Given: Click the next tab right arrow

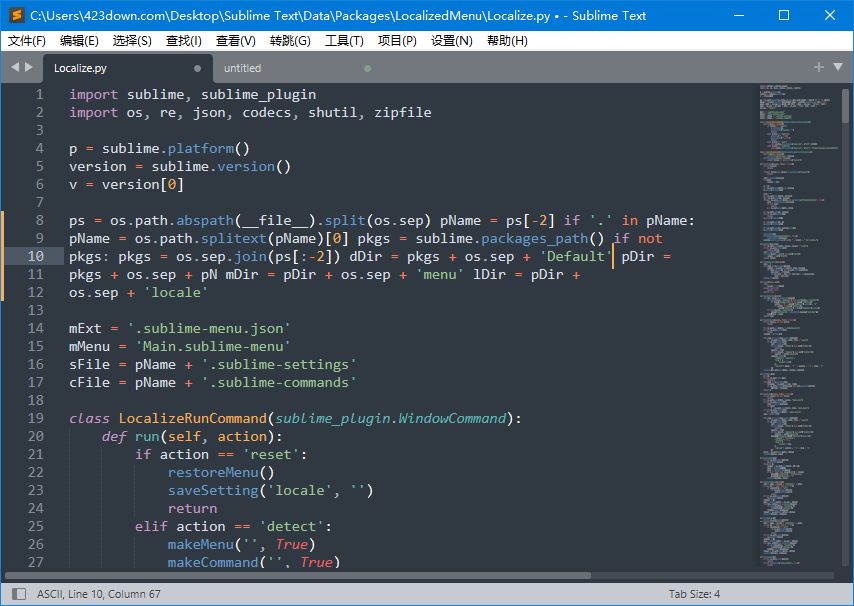Looking at the screenshot, I should pos(29,67).
